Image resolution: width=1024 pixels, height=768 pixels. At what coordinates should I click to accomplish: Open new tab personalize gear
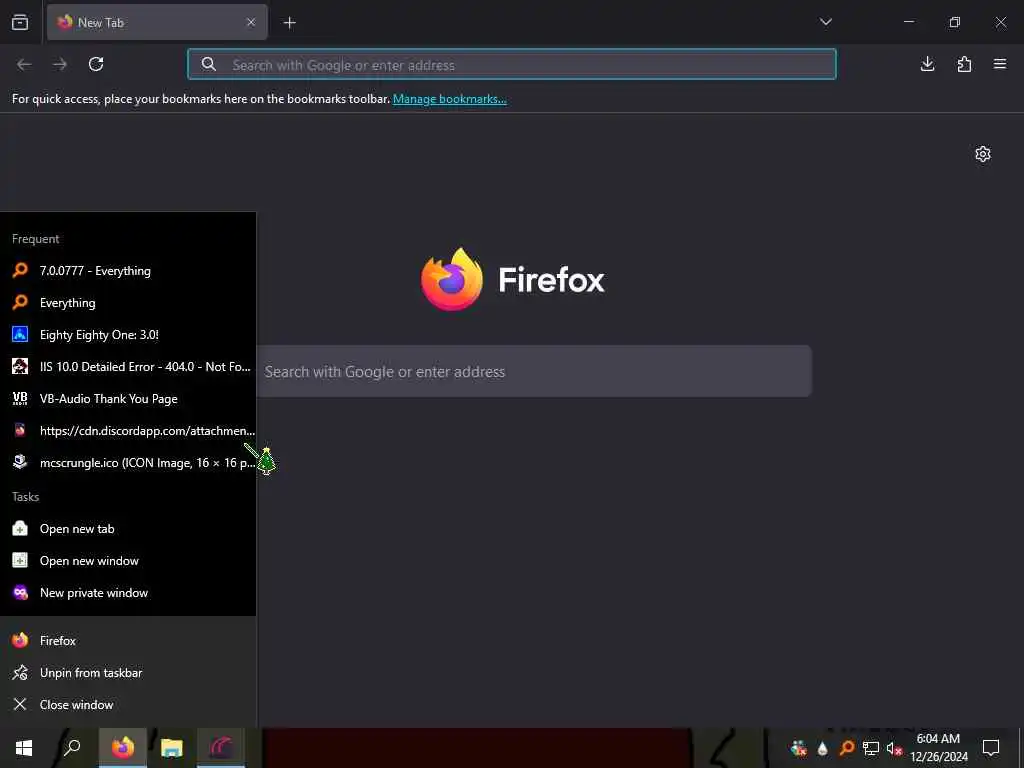point(983,154)
